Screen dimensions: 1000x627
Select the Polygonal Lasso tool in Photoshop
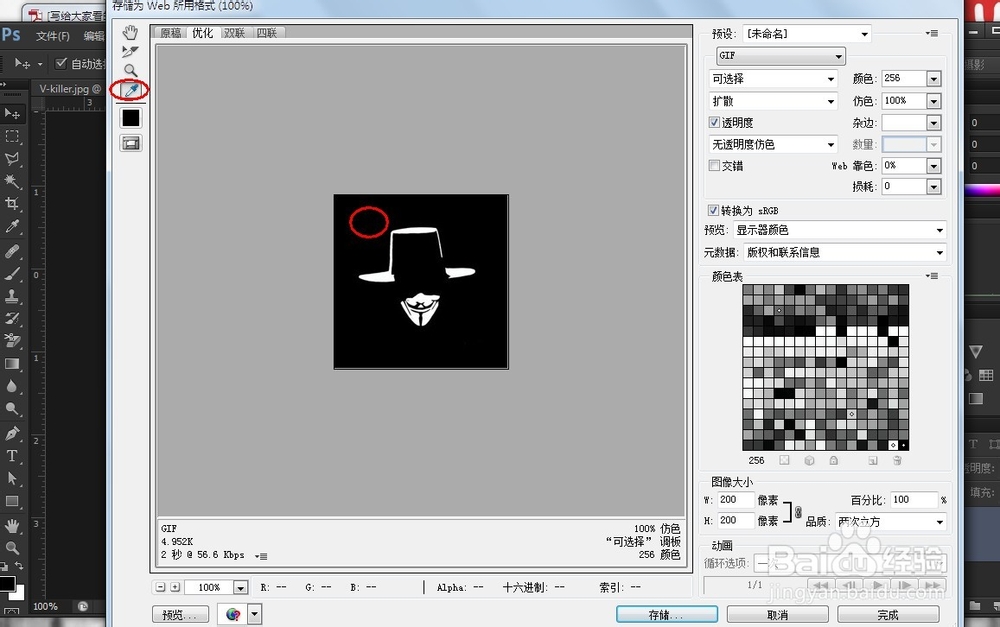point(12,159)
